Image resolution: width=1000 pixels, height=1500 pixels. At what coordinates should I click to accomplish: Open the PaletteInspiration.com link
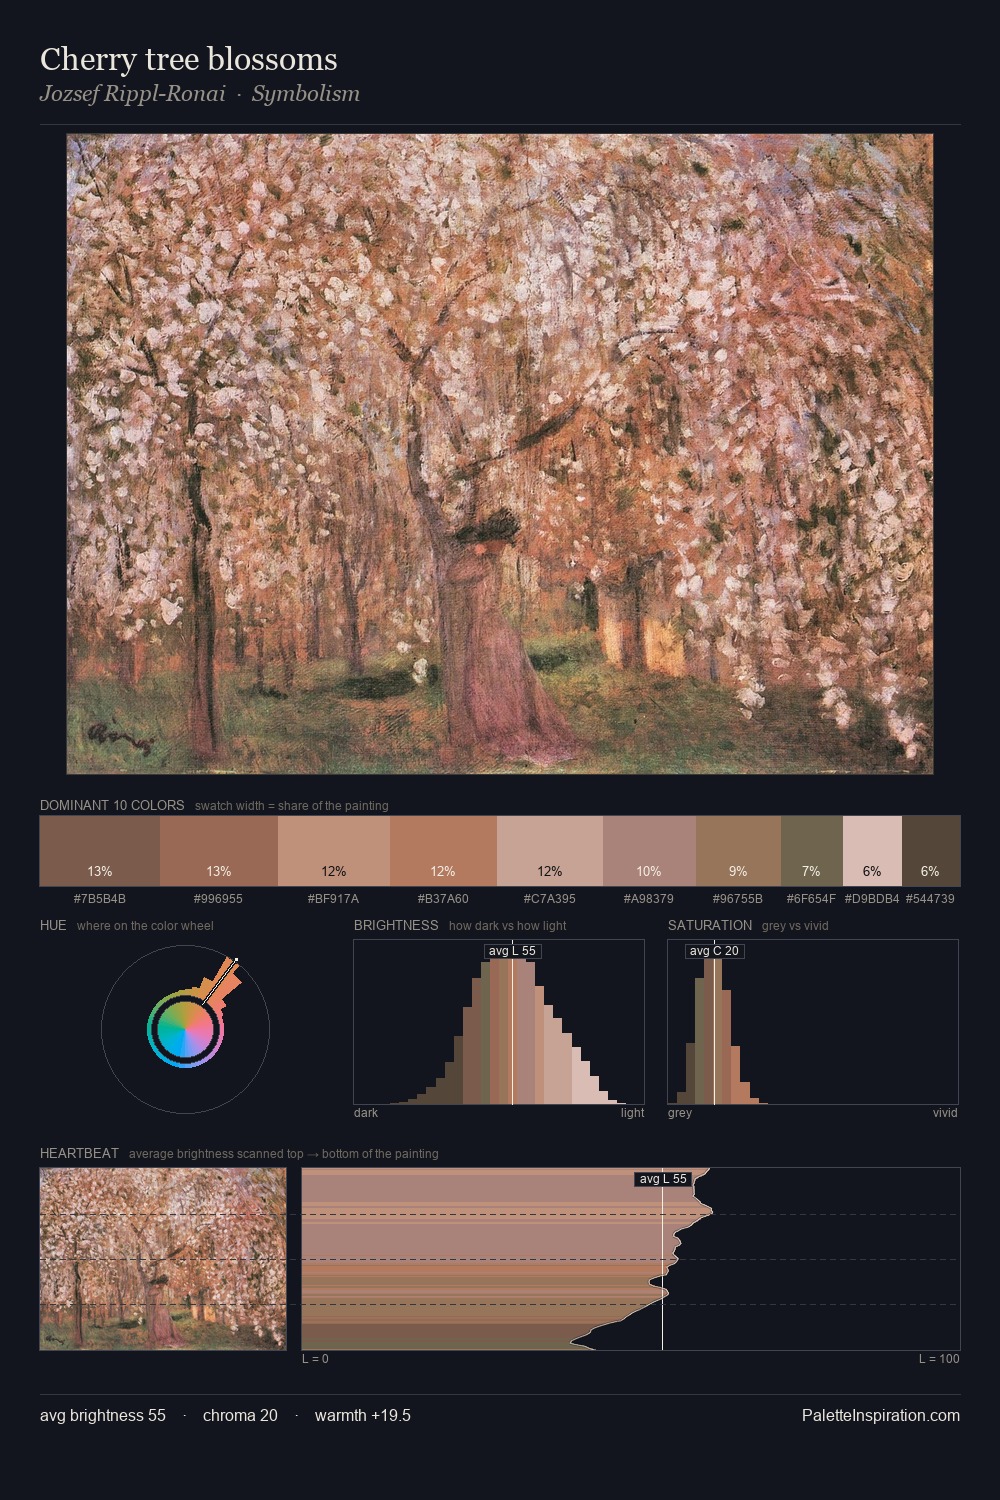point(881,1415)
